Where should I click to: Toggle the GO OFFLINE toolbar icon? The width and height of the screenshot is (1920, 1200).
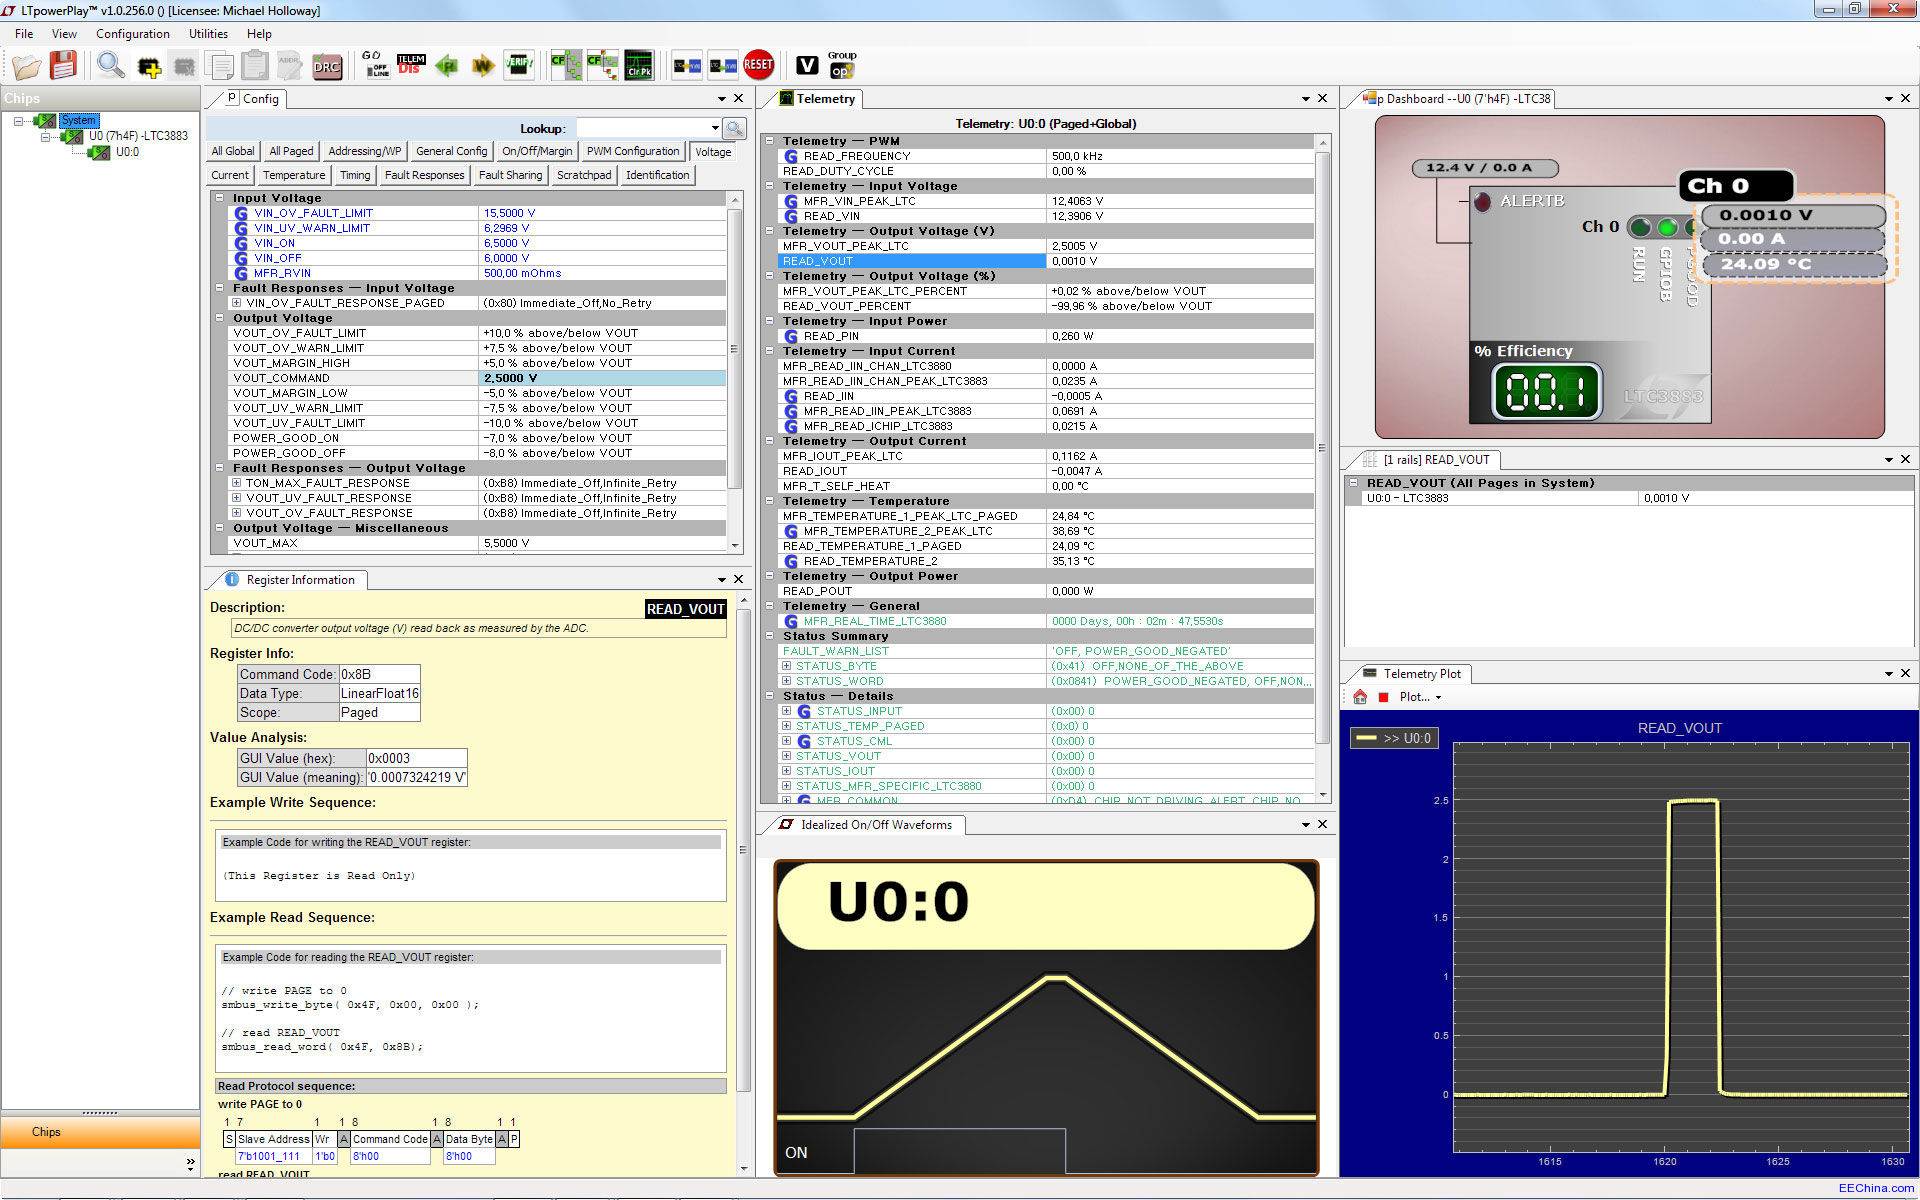coord(375,65)
